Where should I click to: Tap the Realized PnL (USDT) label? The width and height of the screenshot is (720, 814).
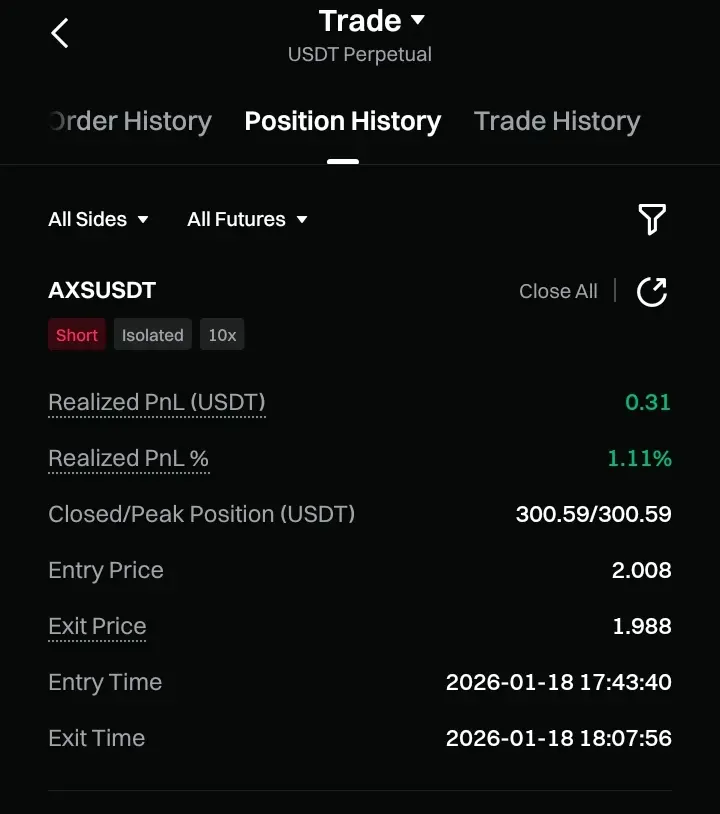(157, 403)
